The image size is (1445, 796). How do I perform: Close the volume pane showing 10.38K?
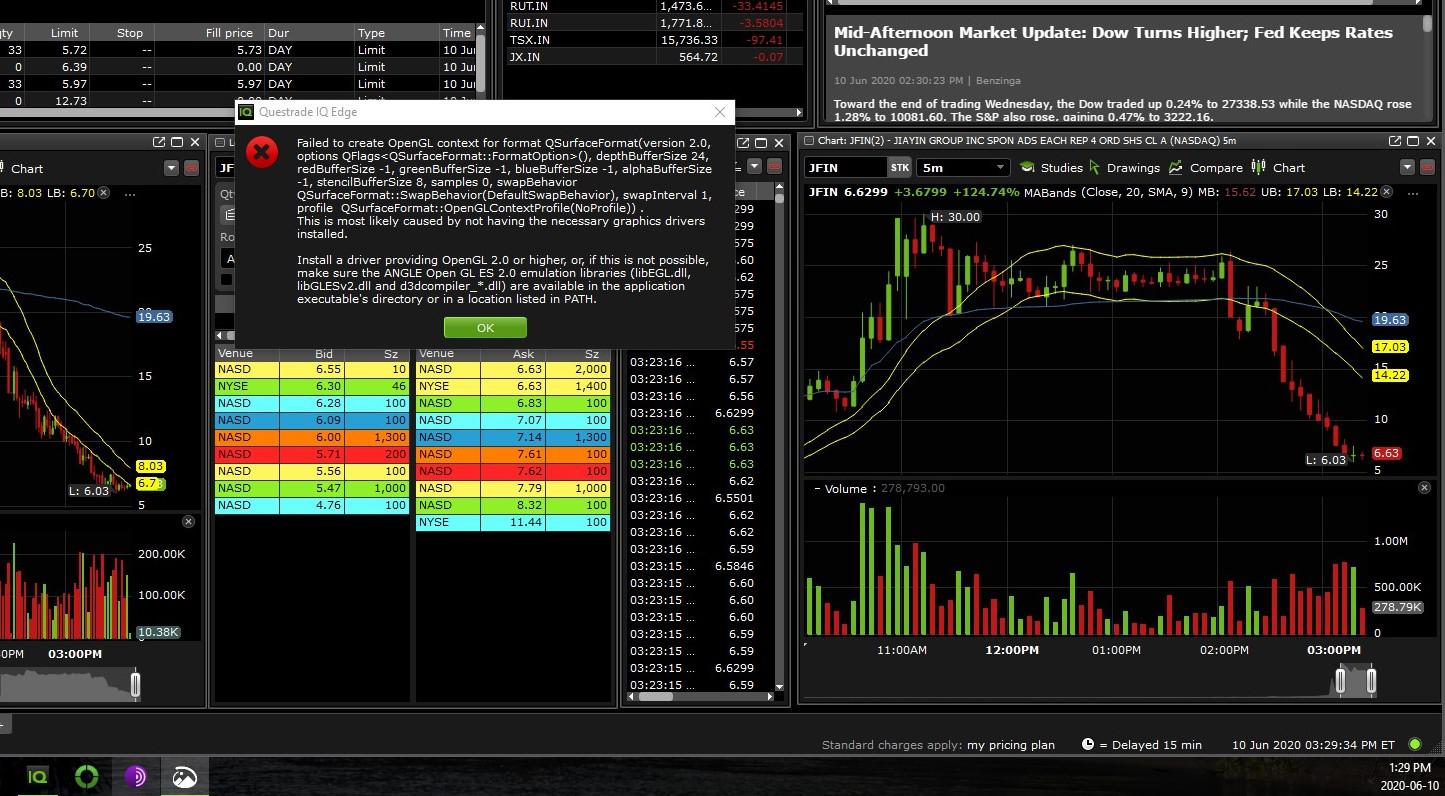(188, 522)
